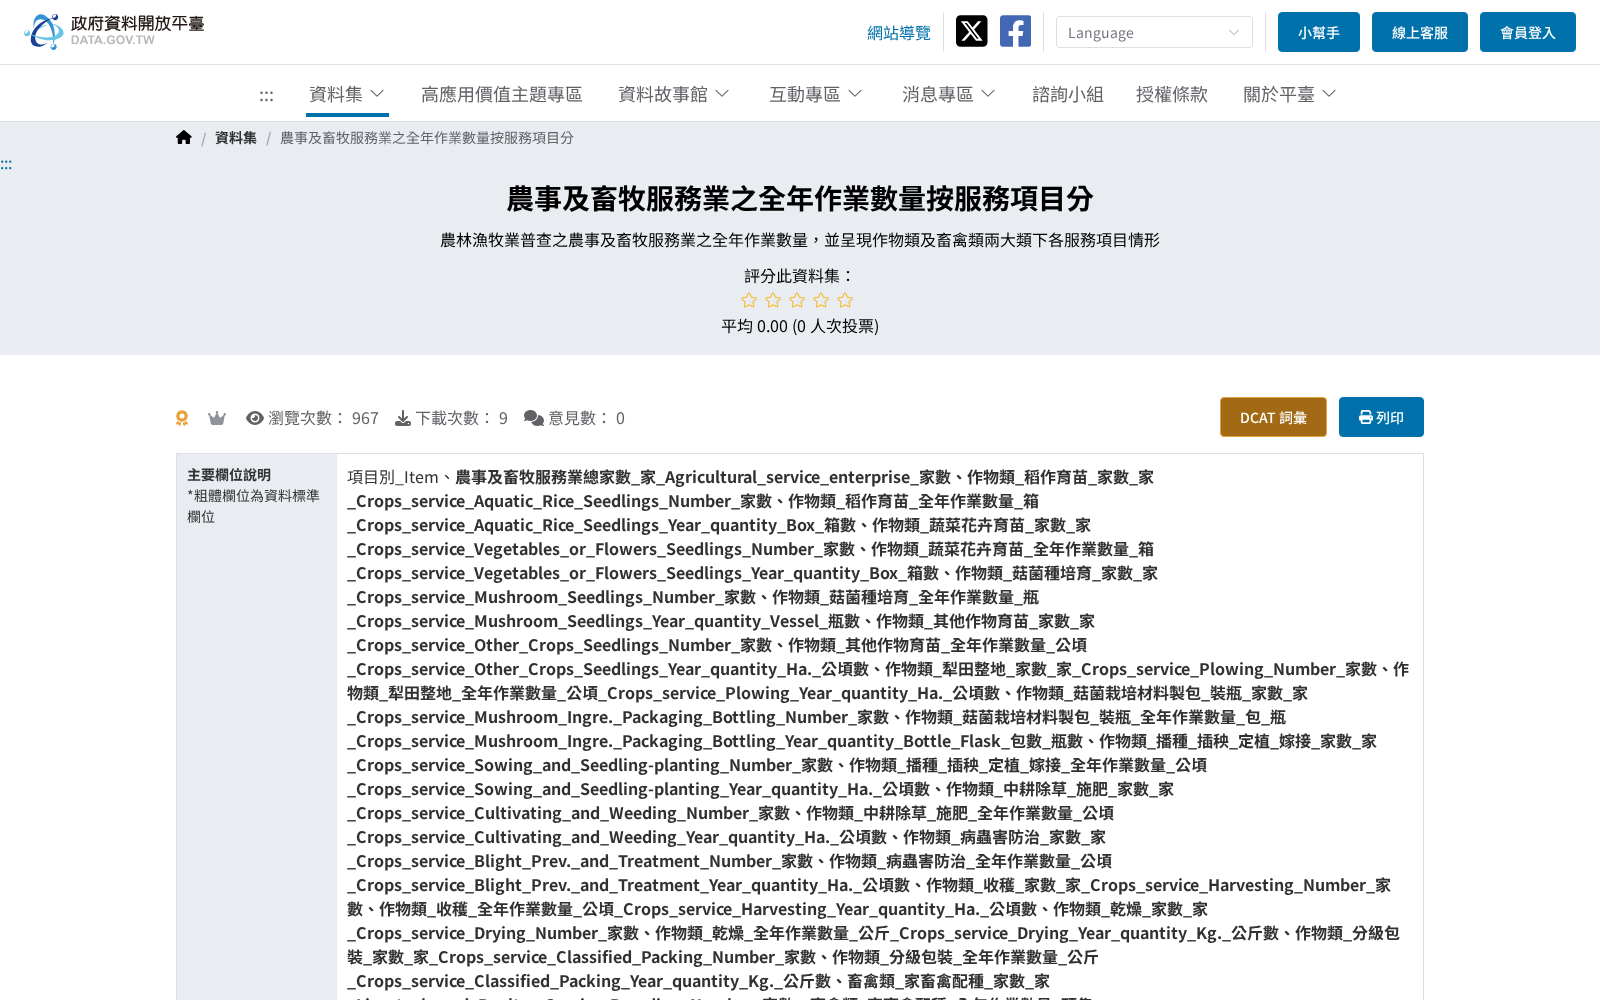This screenshot has width=1600, height=1000.
Task: Open the Facebook page icon
Action: click(x=1015, y=31)
